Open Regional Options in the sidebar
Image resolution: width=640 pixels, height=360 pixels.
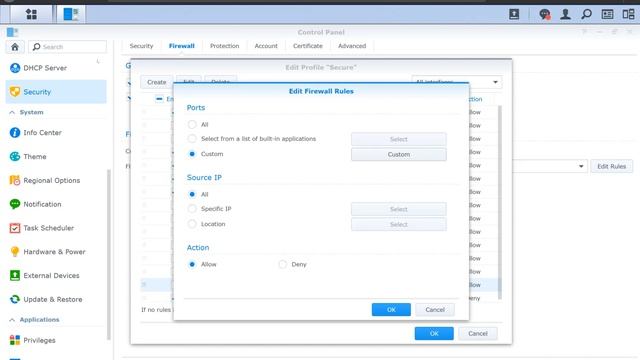56,180
